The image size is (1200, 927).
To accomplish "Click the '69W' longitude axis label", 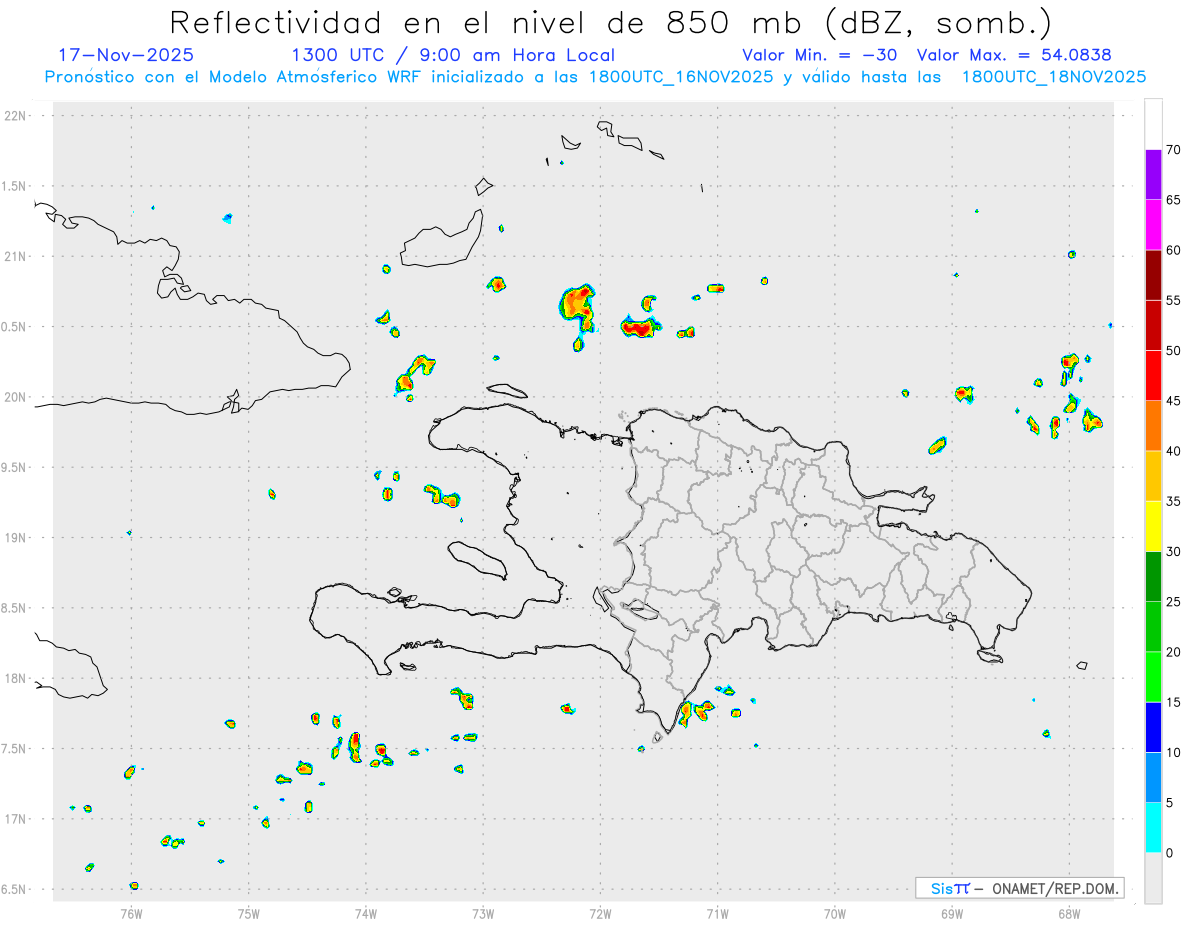I will pyautogui.click(x=952, y=913).
